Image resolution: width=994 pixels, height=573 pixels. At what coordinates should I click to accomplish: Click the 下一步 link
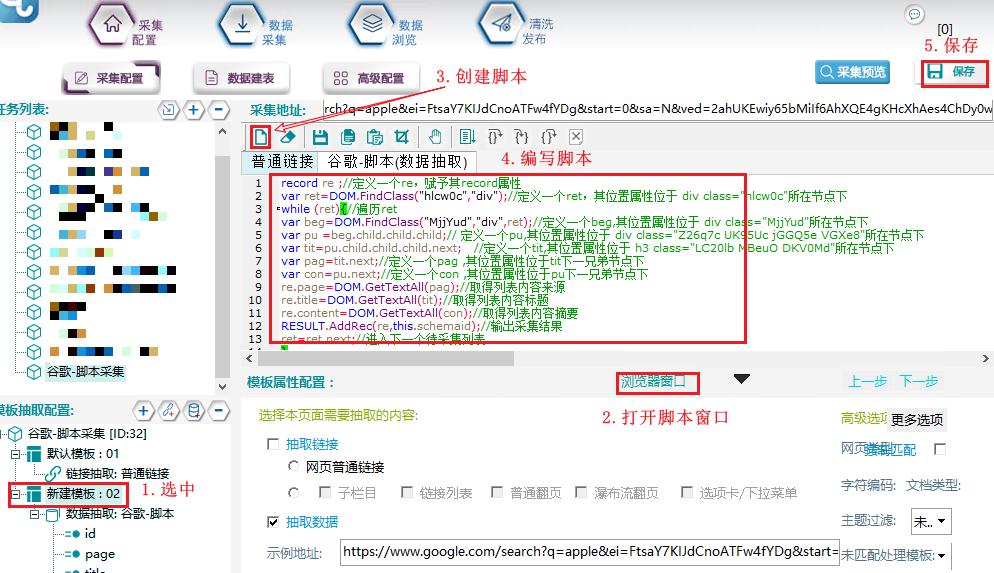919,381
